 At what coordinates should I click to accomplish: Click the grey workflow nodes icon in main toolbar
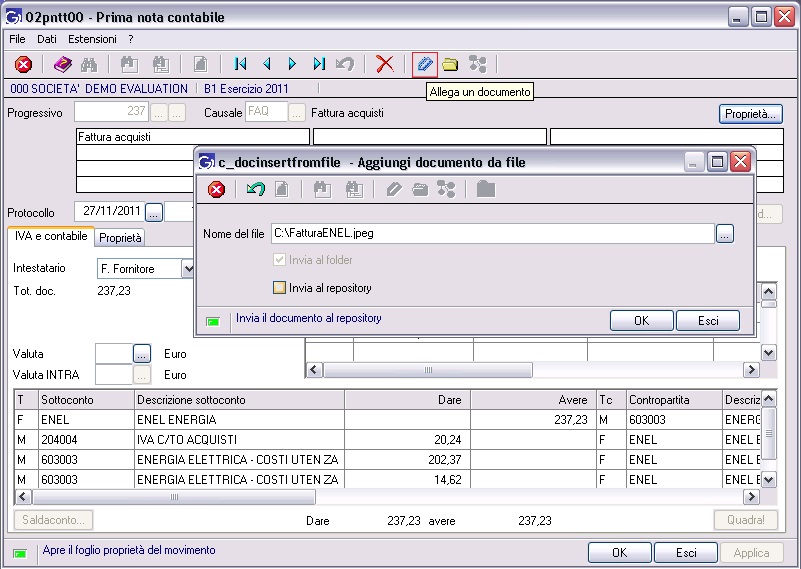(477, 64)
